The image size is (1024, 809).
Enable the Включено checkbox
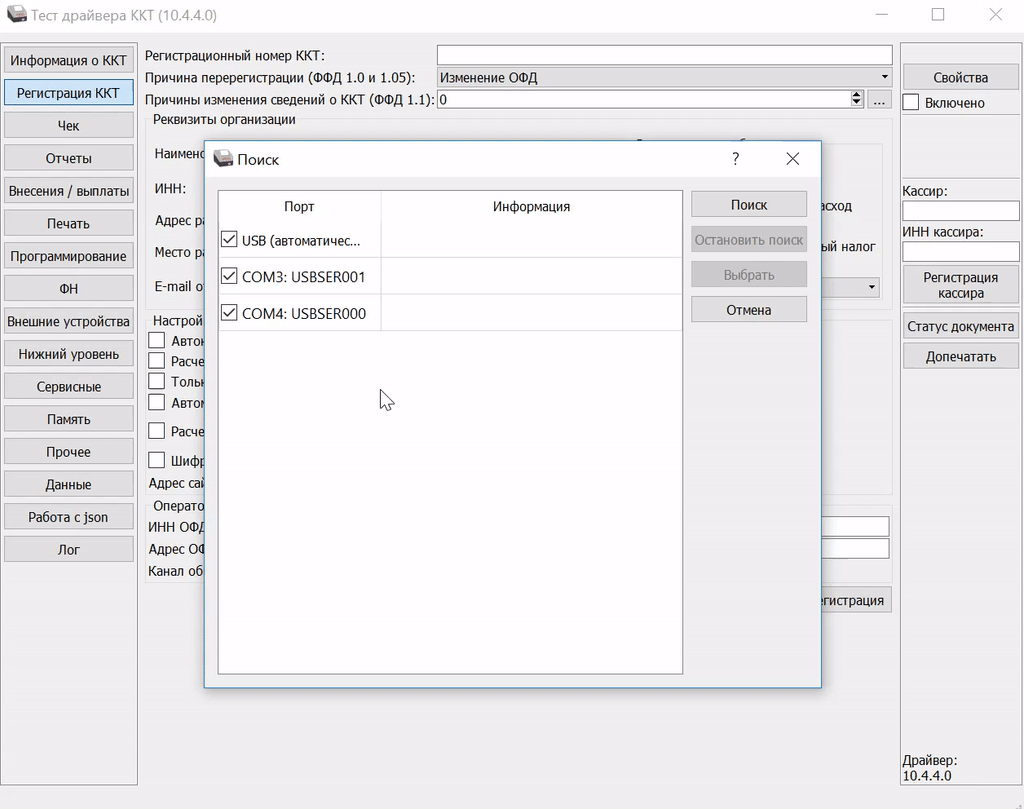click(x=911, y=102)
